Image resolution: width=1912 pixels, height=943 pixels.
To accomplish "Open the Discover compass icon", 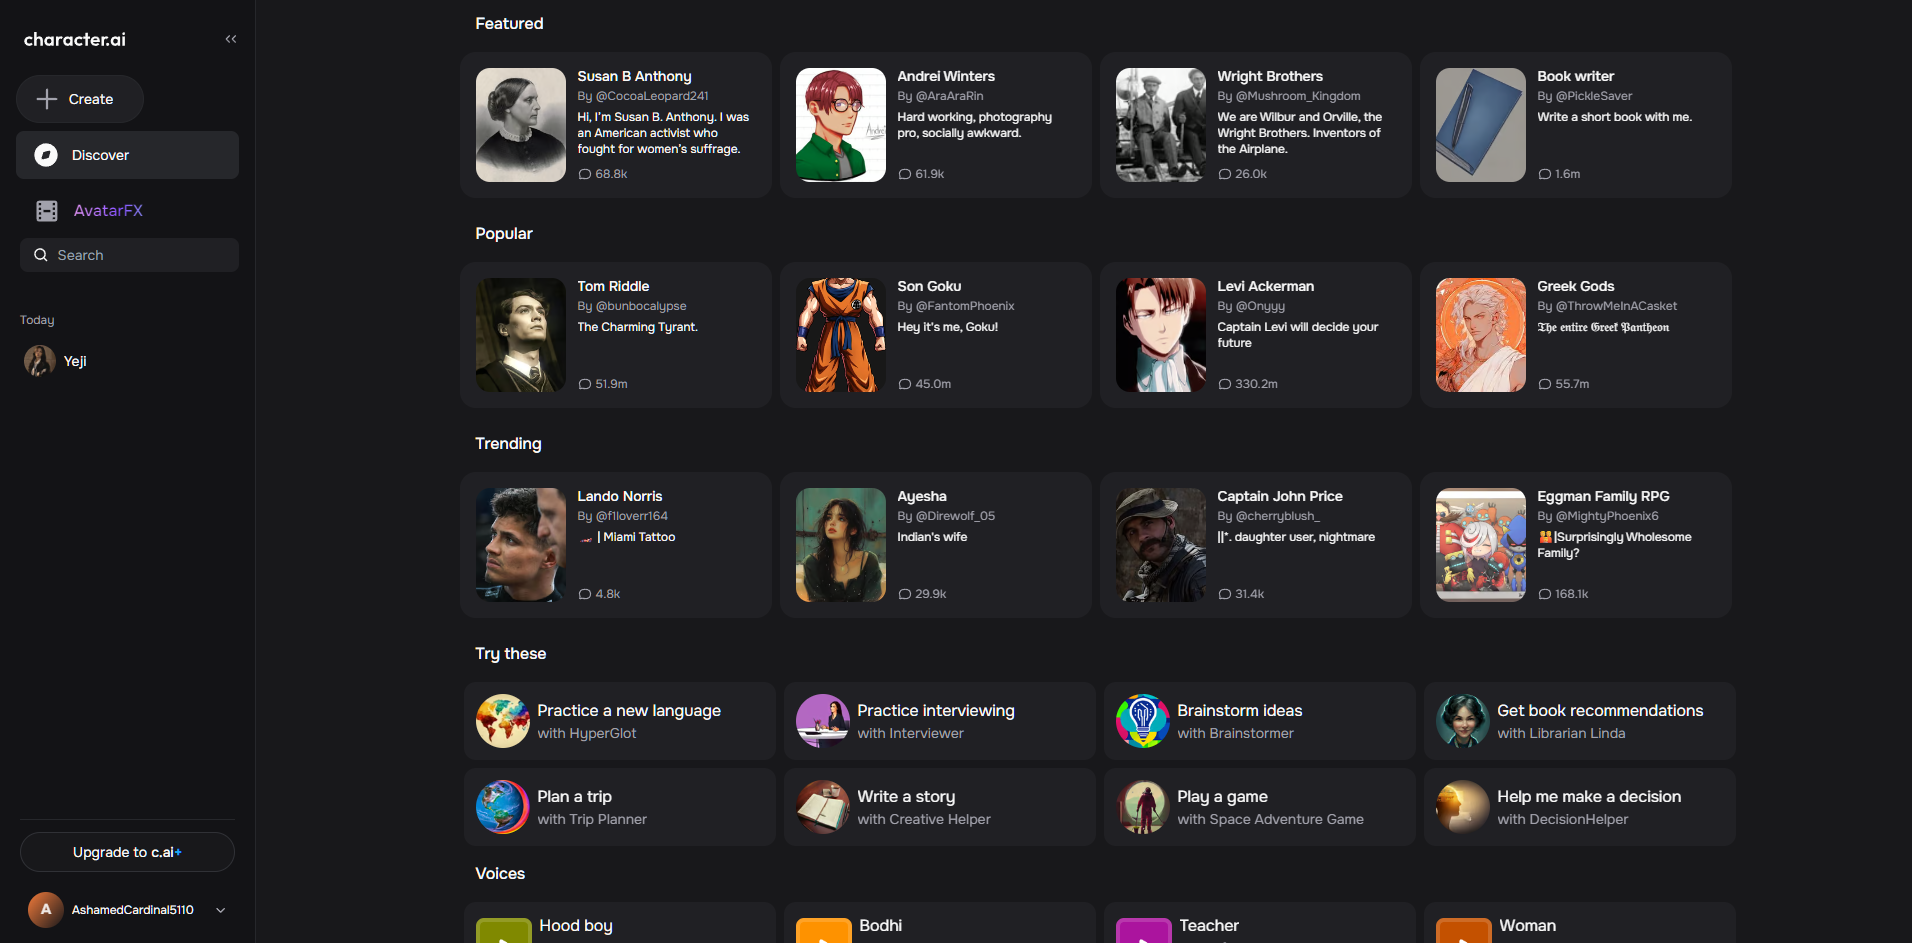I will point(46,155).
